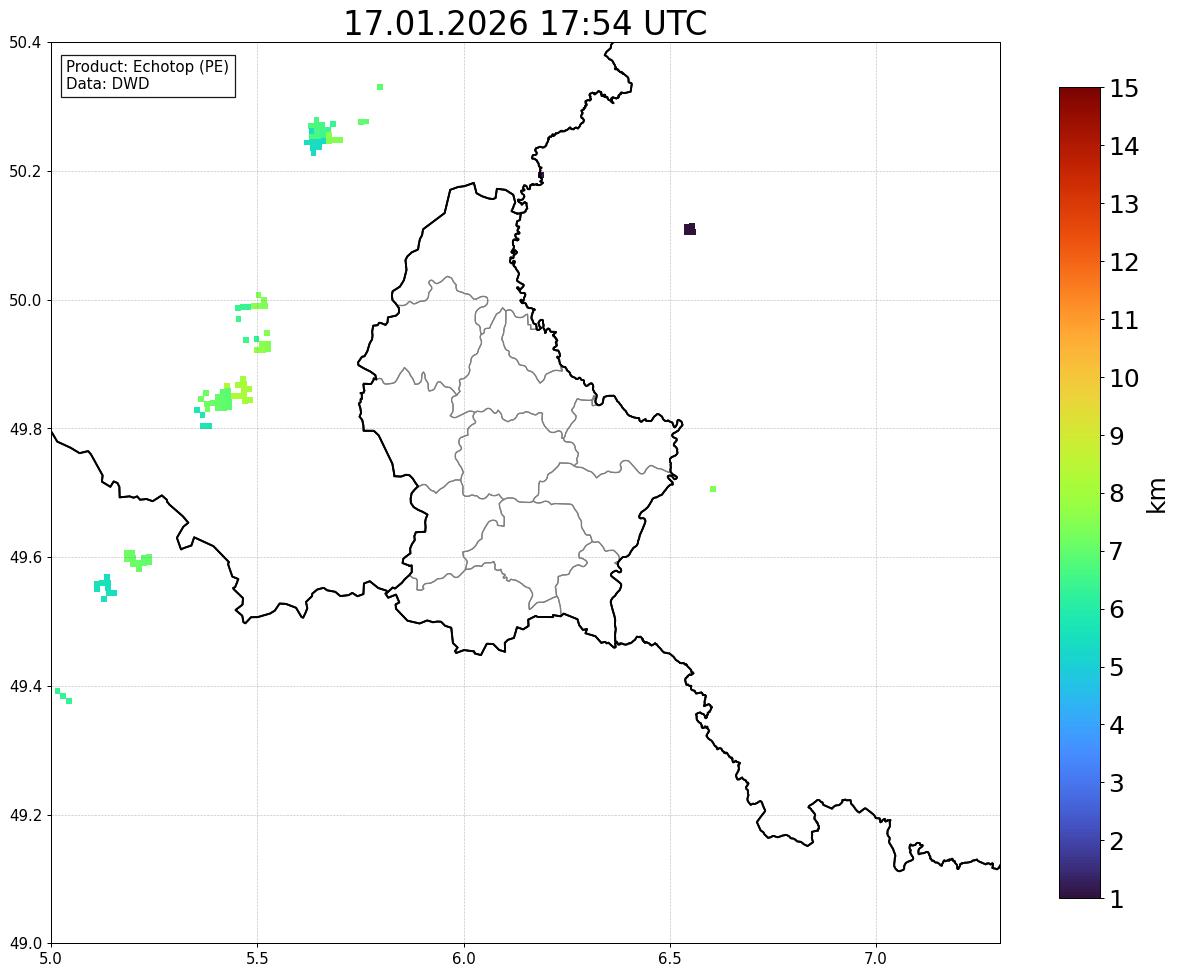Click the orange colorbar region near 12 km
Viewport: 1178px width, 976px height.
point(1080,262)
